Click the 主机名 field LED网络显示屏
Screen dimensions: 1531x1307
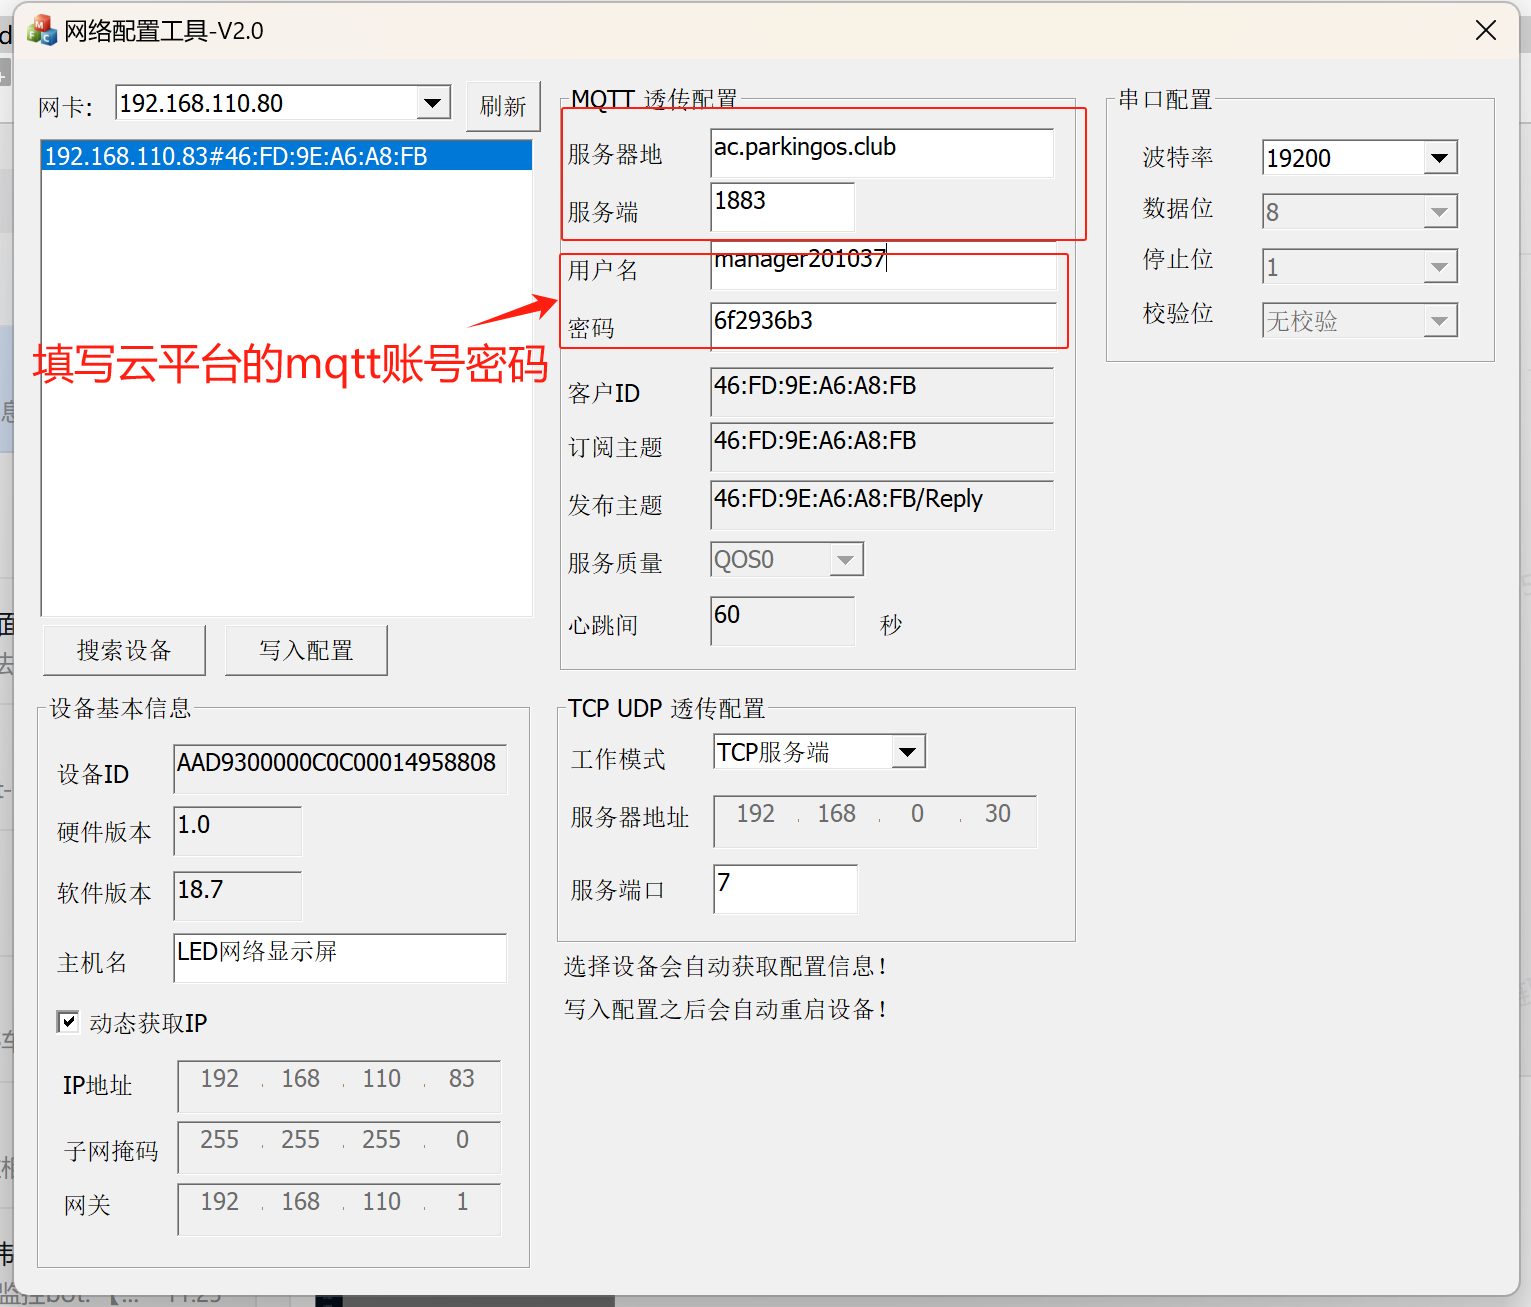(340, 958)
